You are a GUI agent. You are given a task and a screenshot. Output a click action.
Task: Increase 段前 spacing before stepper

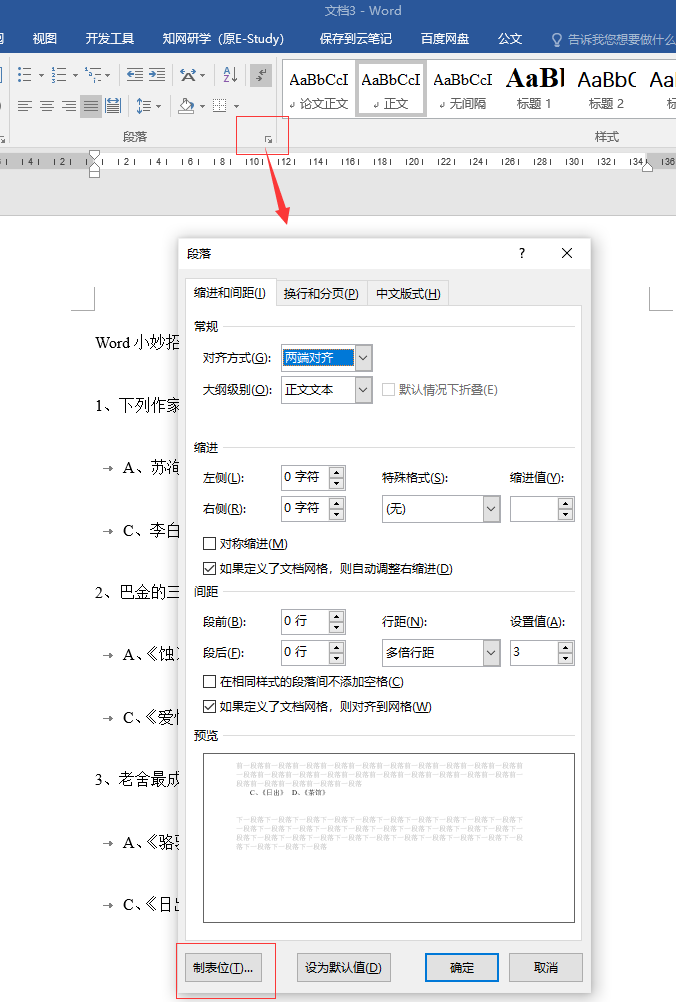pos(337,616)
